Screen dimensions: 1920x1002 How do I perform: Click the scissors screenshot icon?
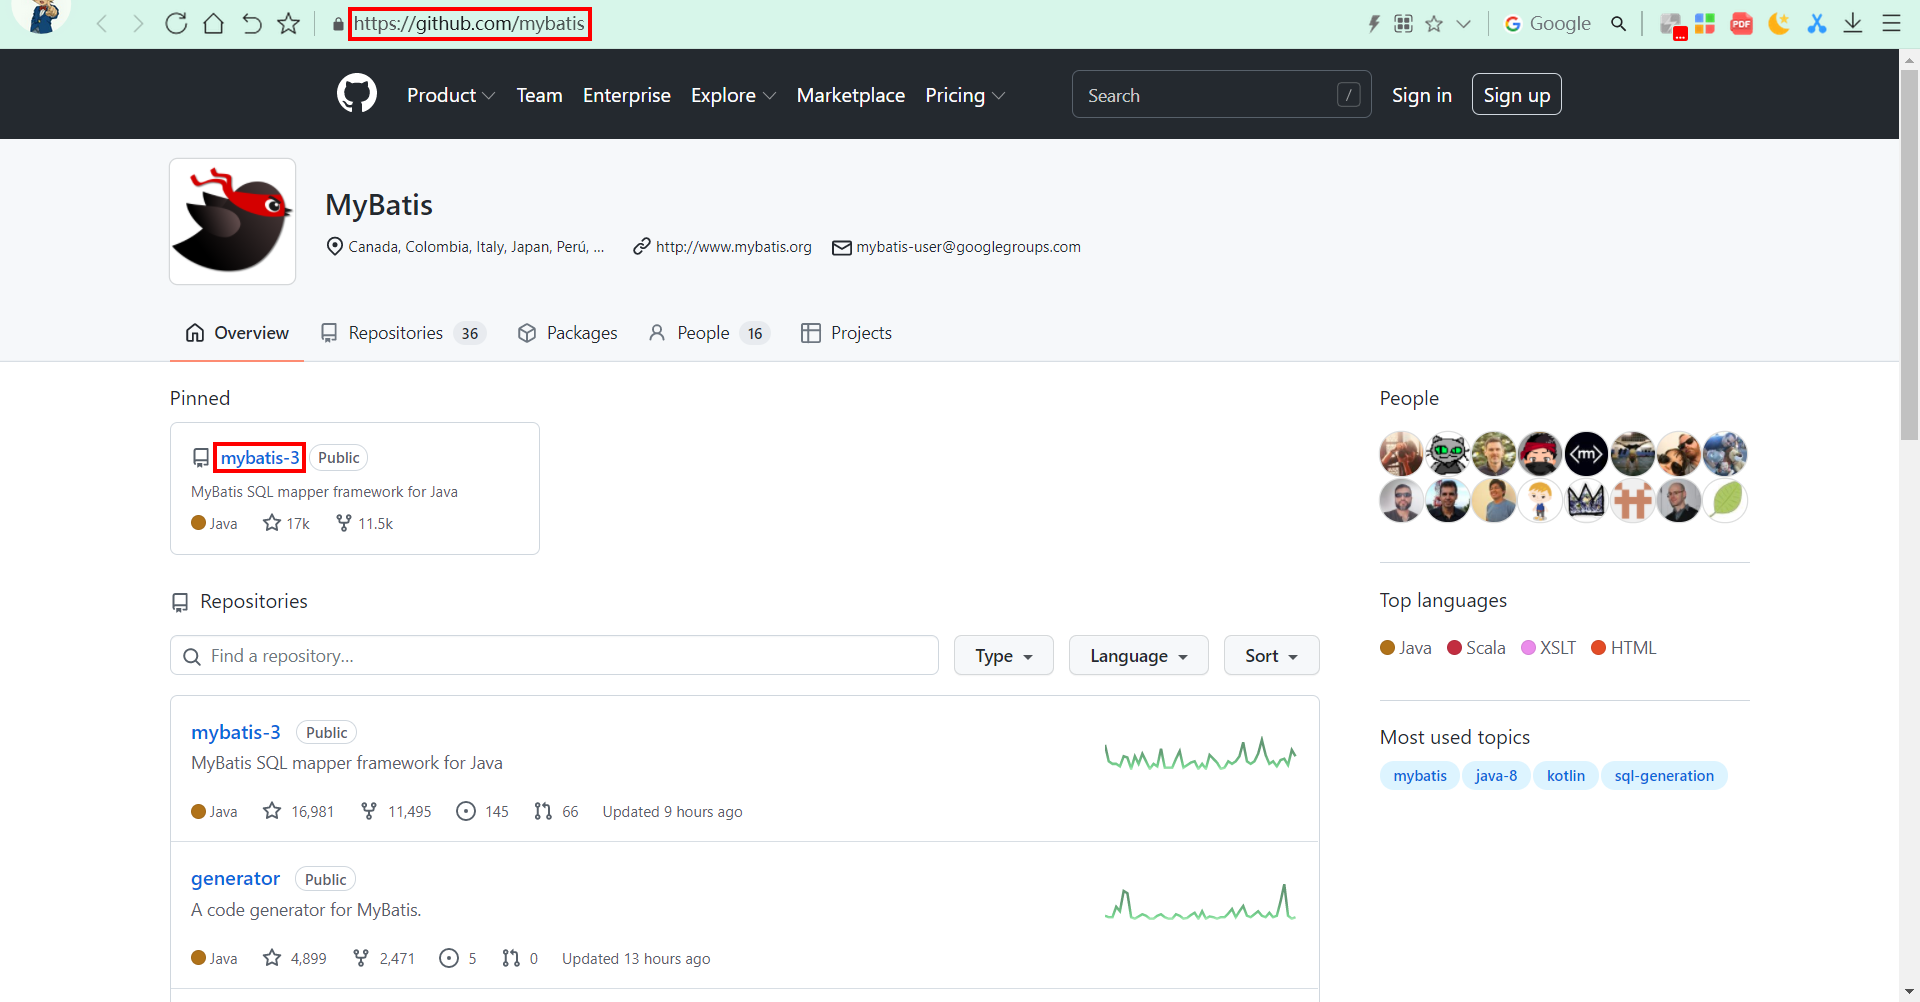tap(1817, 23)
